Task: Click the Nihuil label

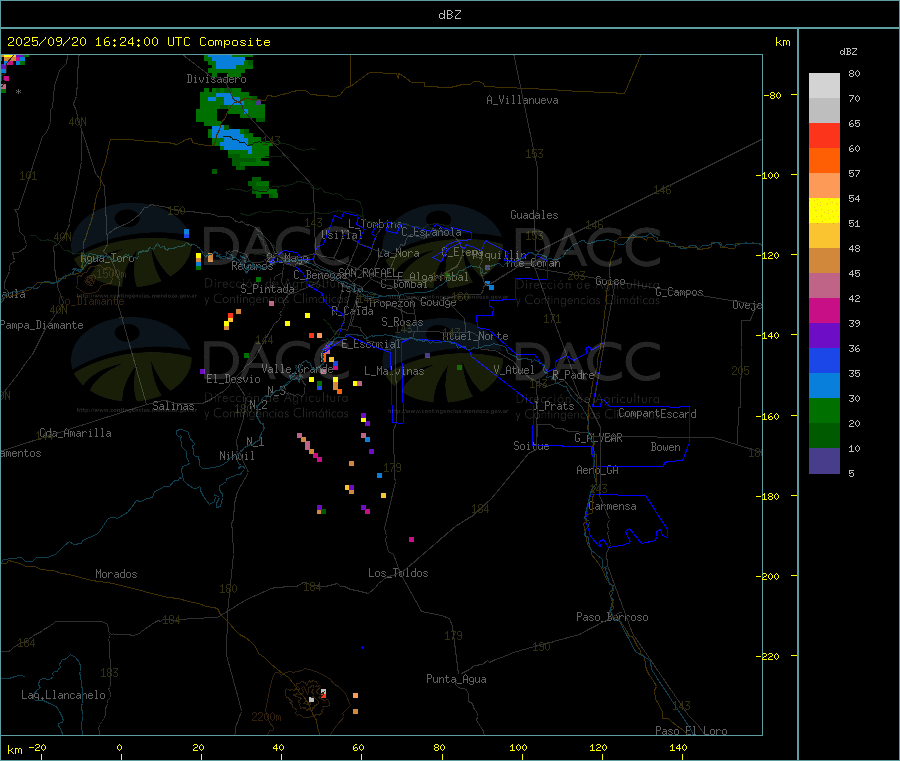Action: (x=236, y=456)
